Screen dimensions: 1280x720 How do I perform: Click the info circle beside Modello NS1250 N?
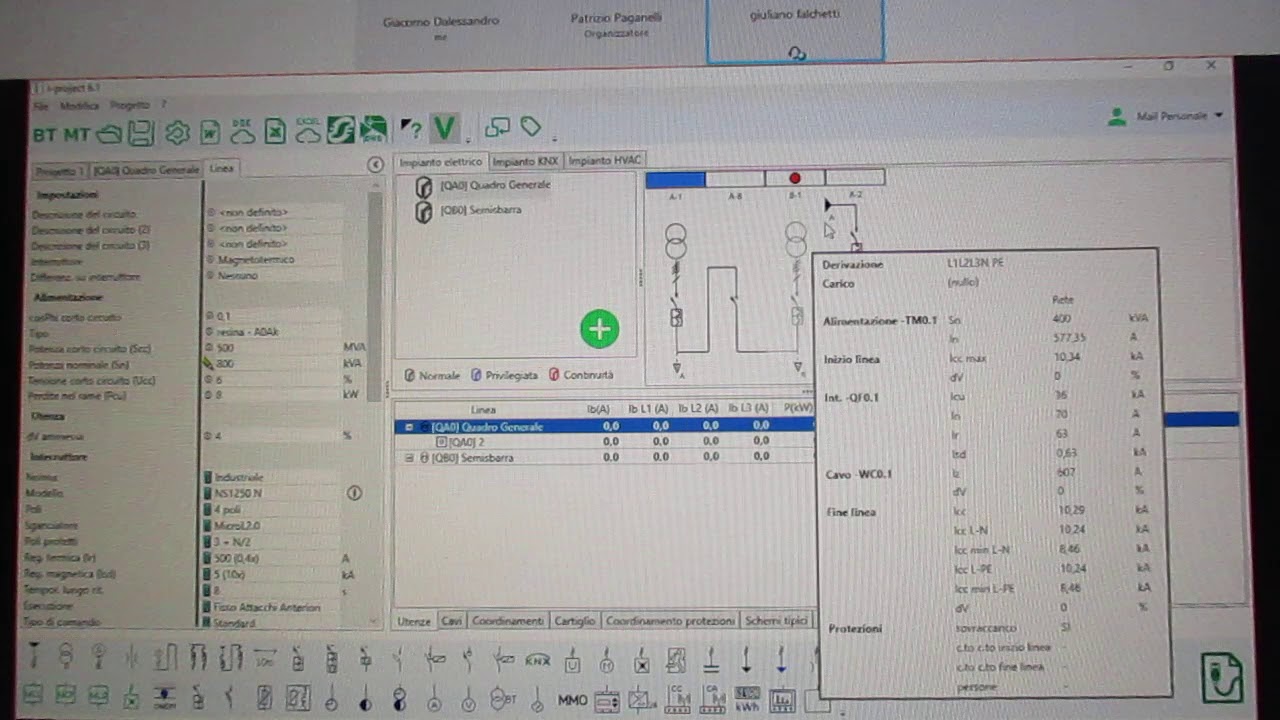[353, 493]
